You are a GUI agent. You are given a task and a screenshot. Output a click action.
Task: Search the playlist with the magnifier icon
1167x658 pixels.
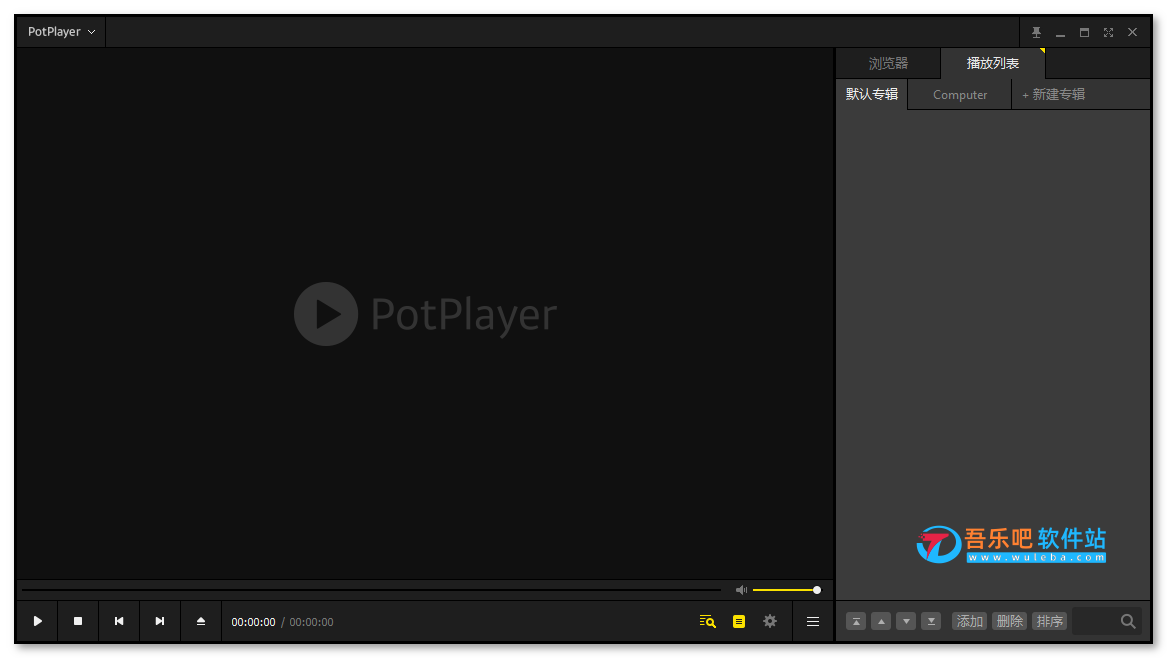(1128, 622)
